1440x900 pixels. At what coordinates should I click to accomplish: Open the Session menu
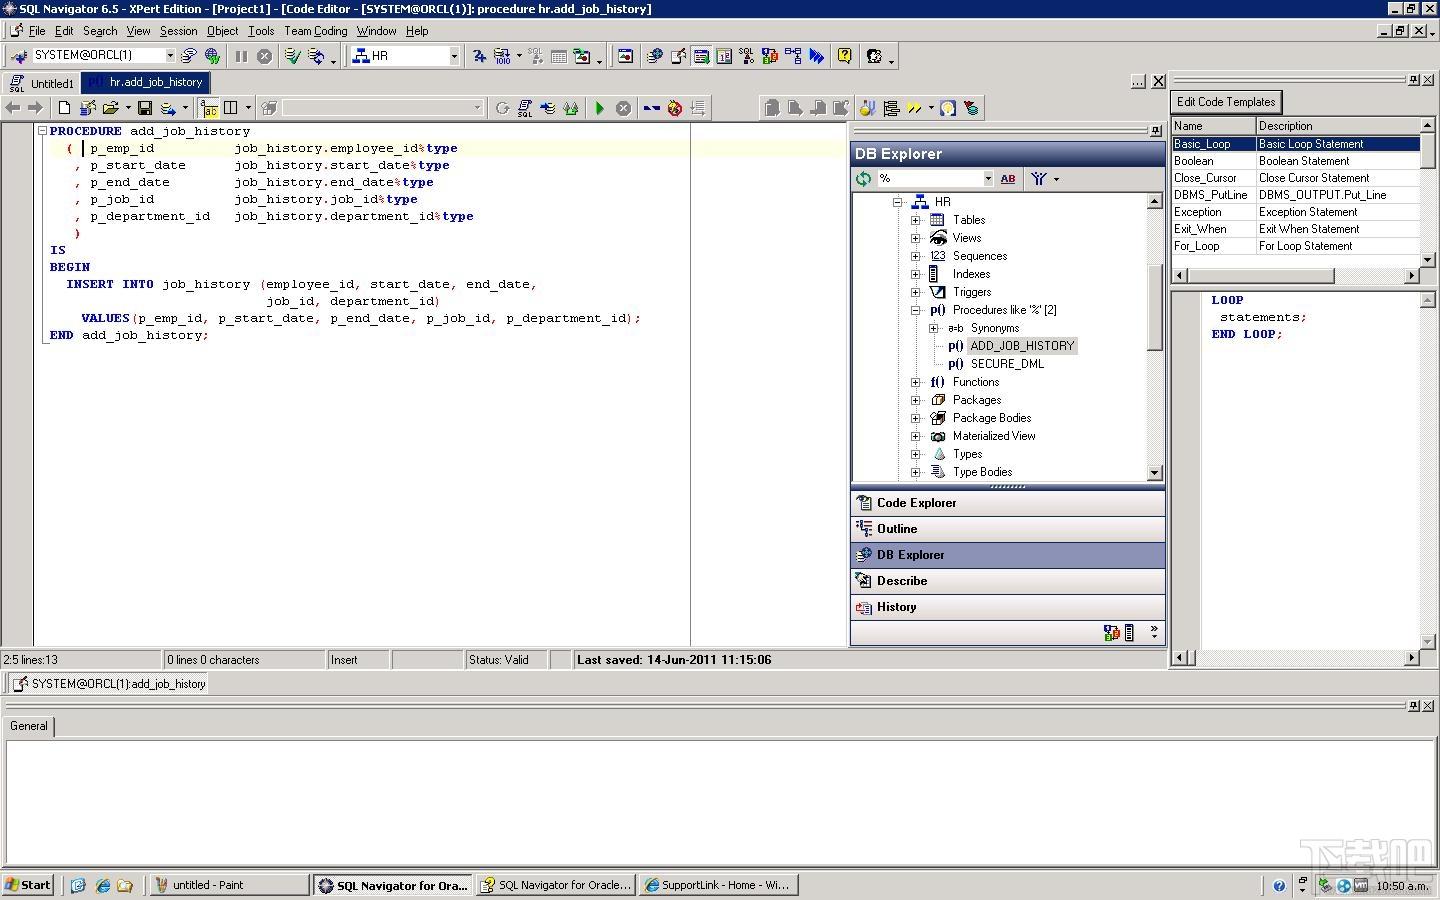[x=179, y=31]
